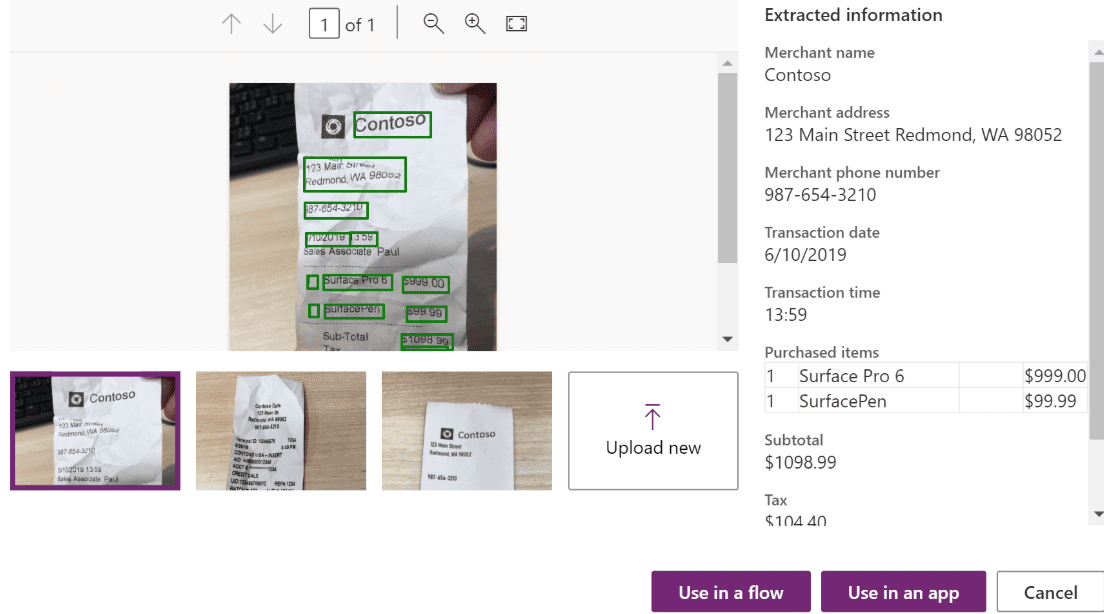Screen dimensions: 1104x614
Task: Click the Surface Pro 6 box on receipt
Action: pos(357,282)
